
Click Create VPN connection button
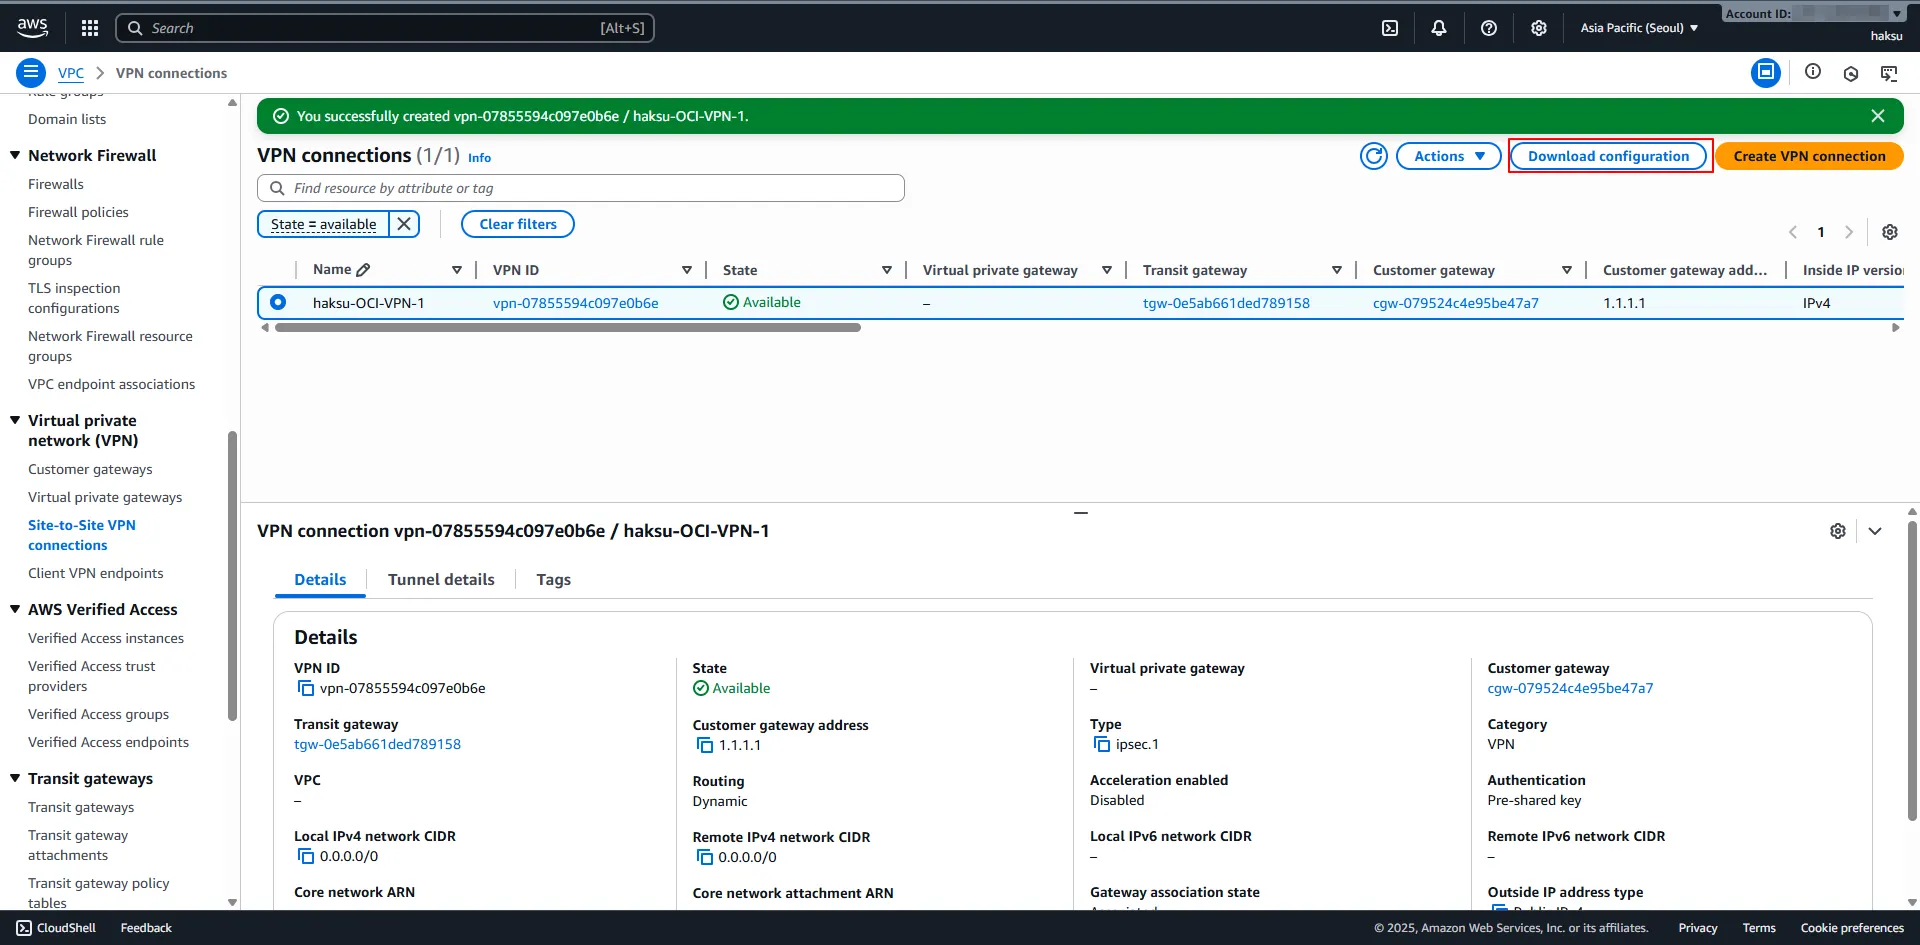click(1809, 156)
